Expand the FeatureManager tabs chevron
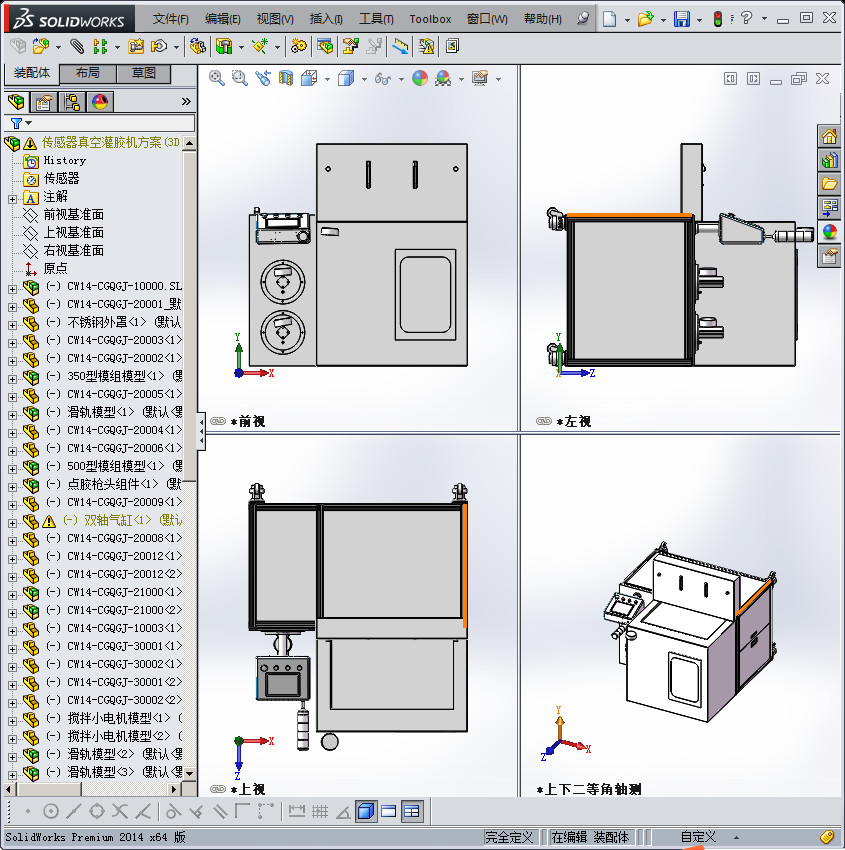This screenshot has height=850, width=845. 186,101
